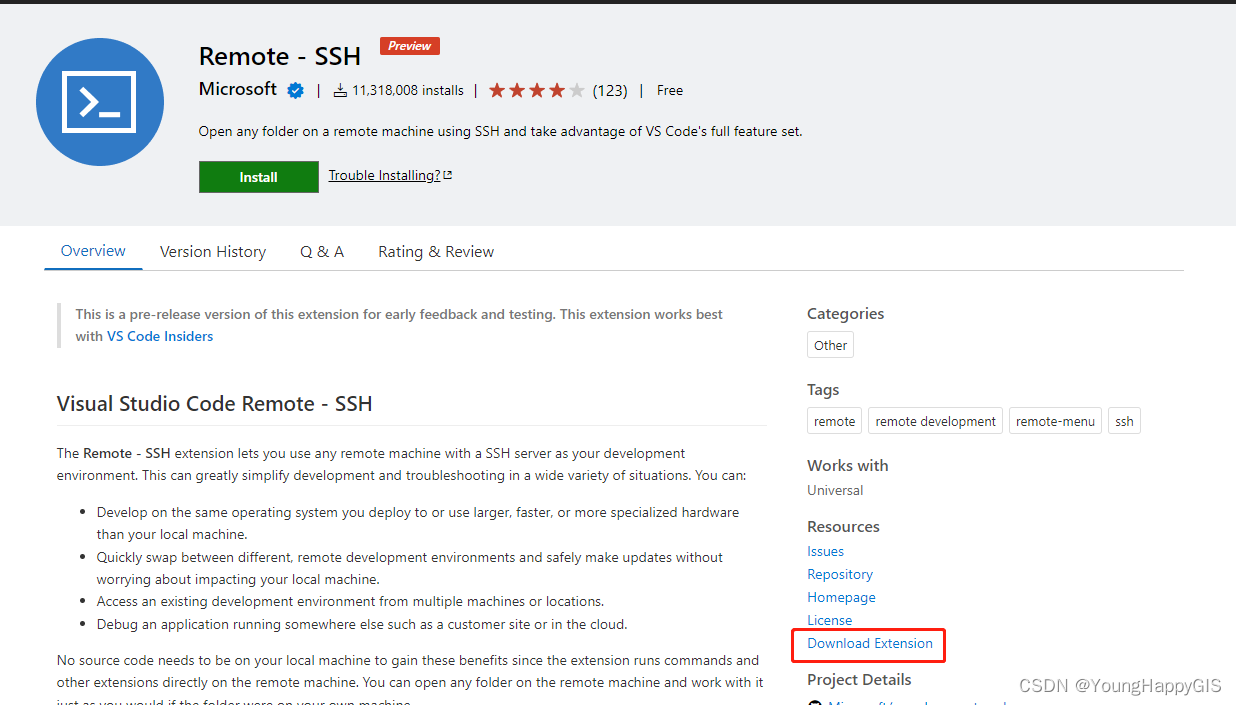Click the Other category tag

(831, 345)
